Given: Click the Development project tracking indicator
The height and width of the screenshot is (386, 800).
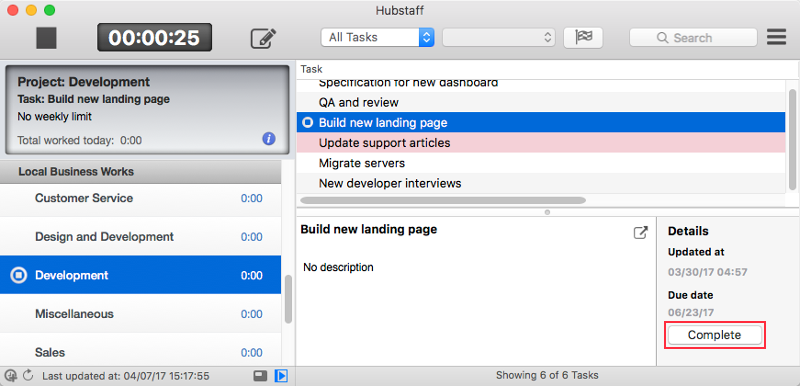Looking at the screenshot, I should [x=19, y=275].
